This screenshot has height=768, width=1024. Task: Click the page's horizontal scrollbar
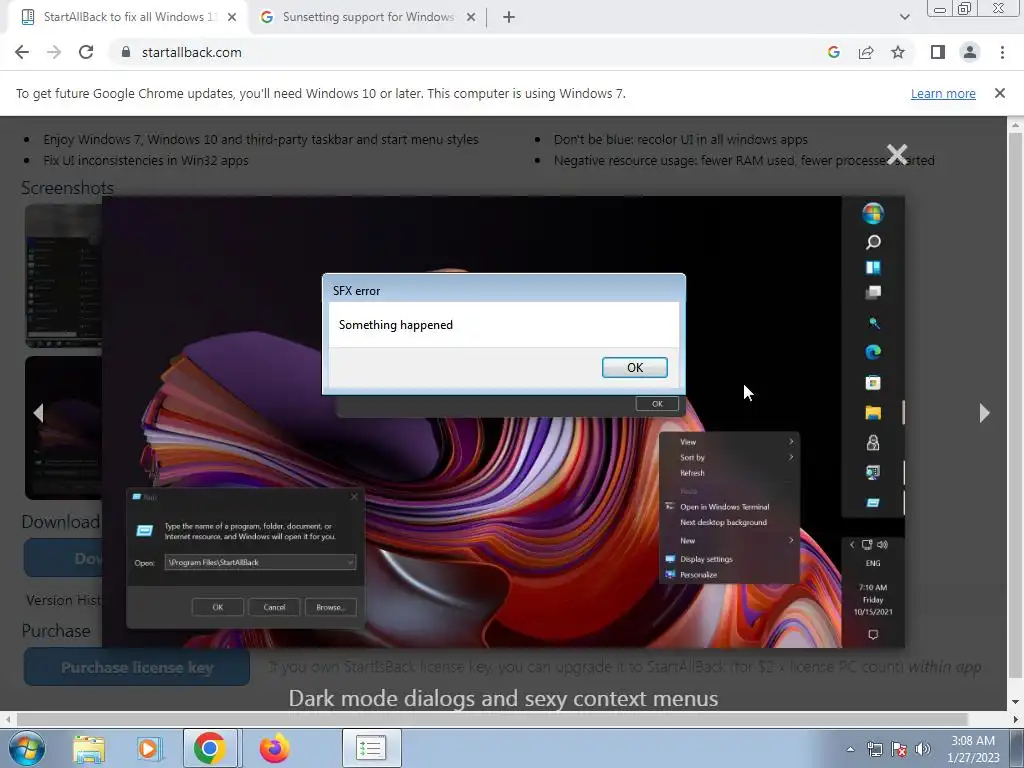[491, 718]
